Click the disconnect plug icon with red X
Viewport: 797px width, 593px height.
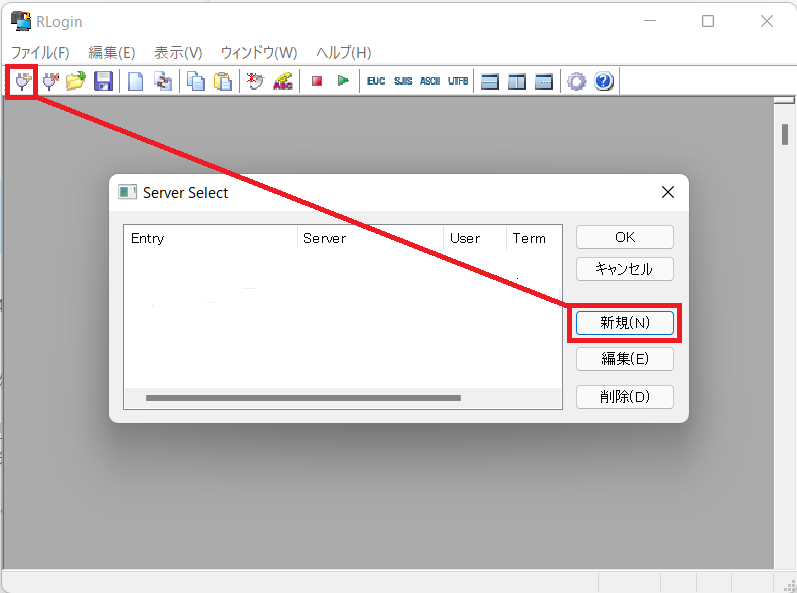(x=50, y=81)
